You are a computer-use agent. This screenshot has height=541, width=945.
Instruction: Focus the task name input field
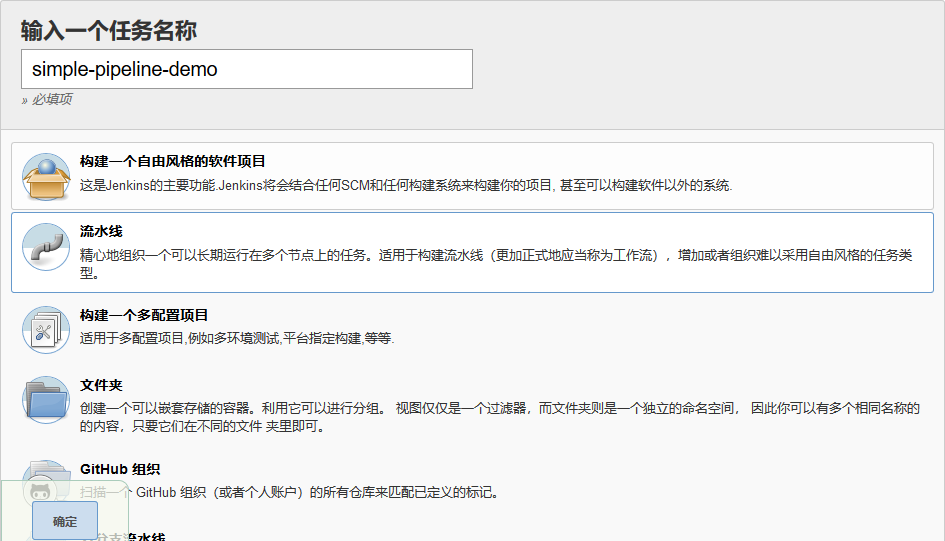click(x=246, y=69)
